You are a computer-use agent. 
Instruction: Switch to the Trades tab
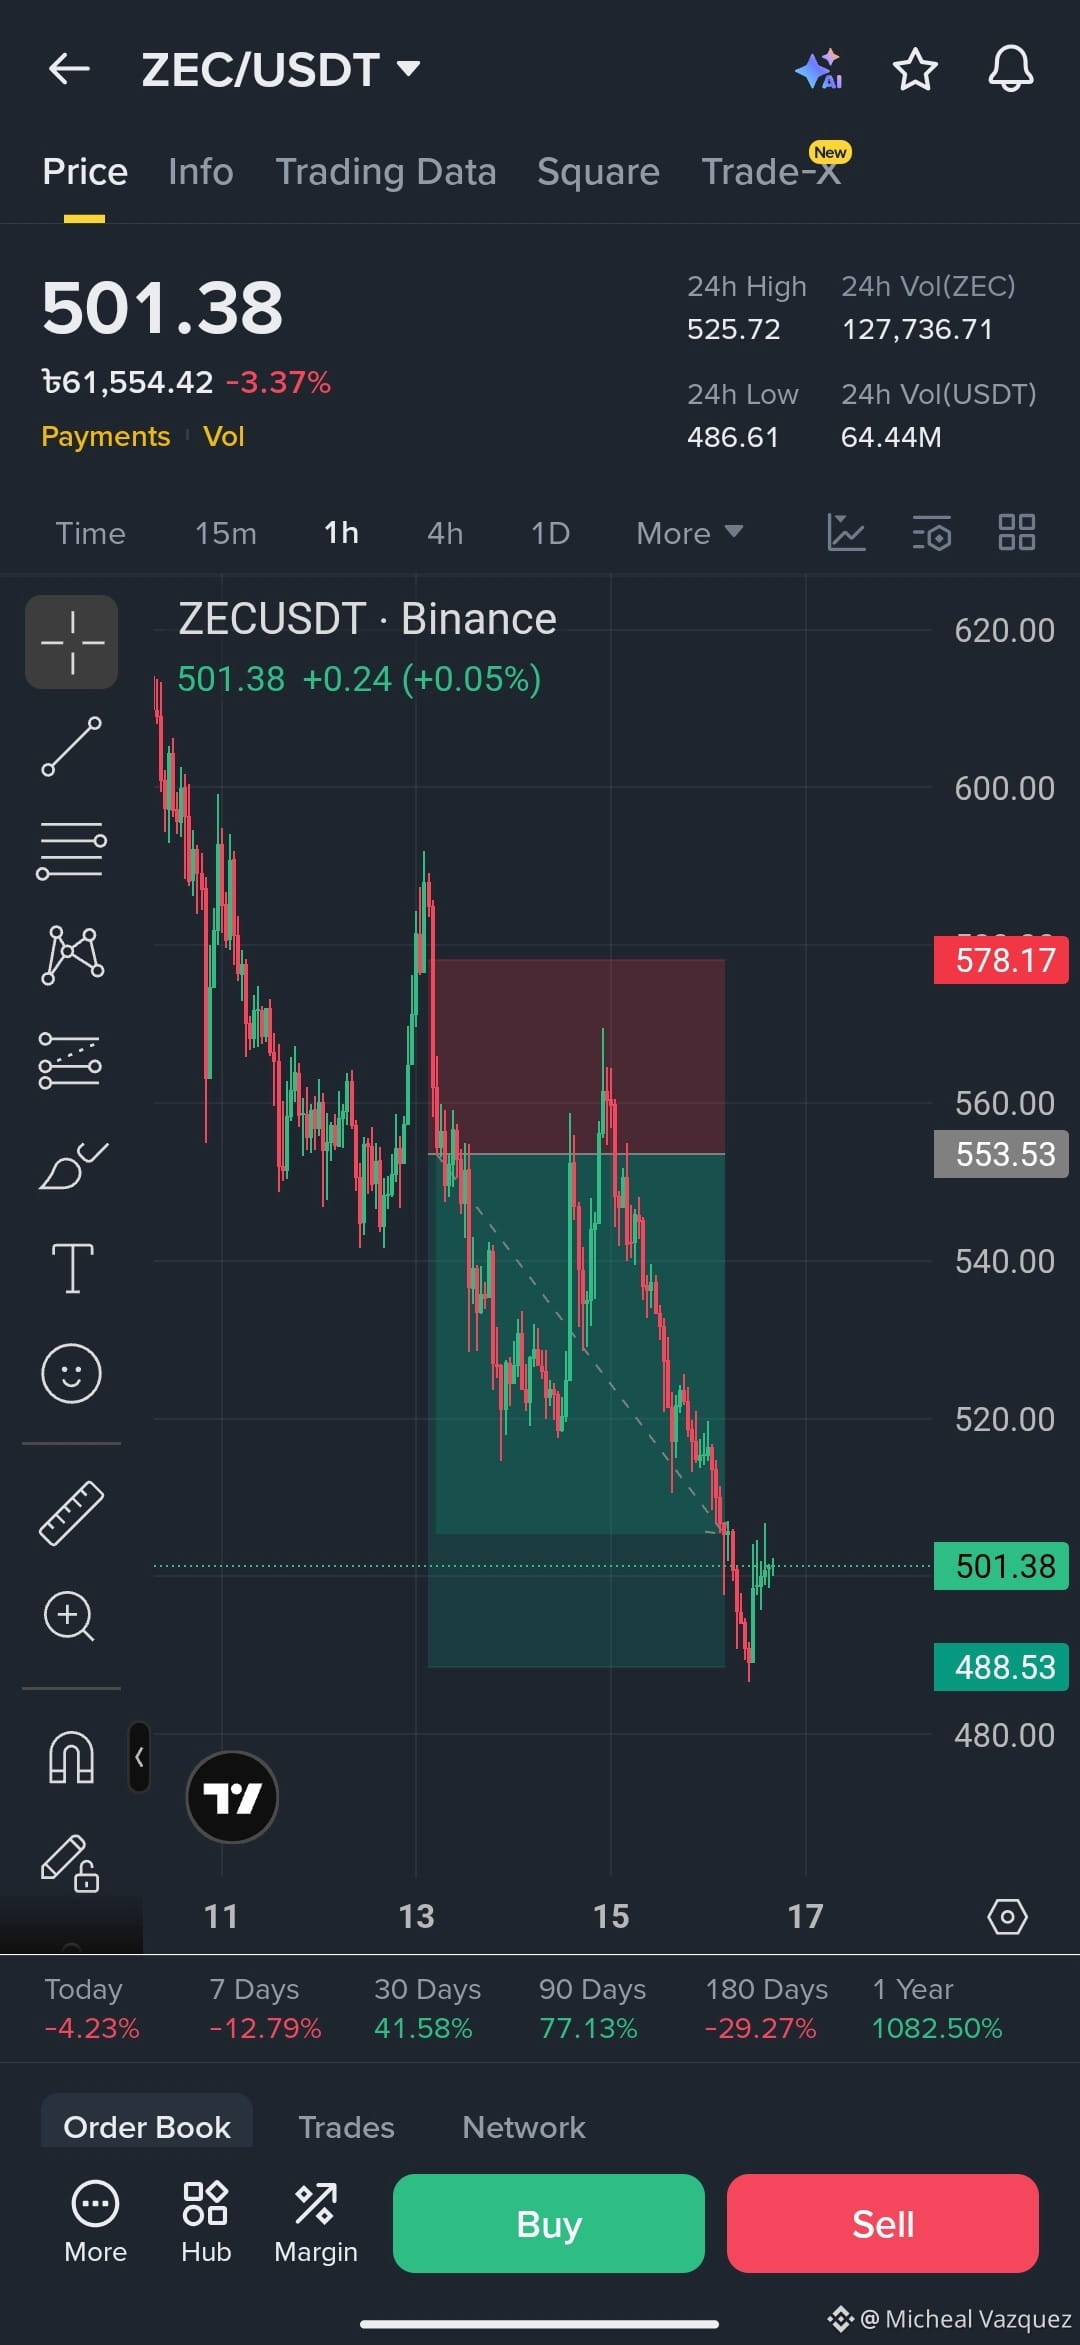pos(346,2127)
